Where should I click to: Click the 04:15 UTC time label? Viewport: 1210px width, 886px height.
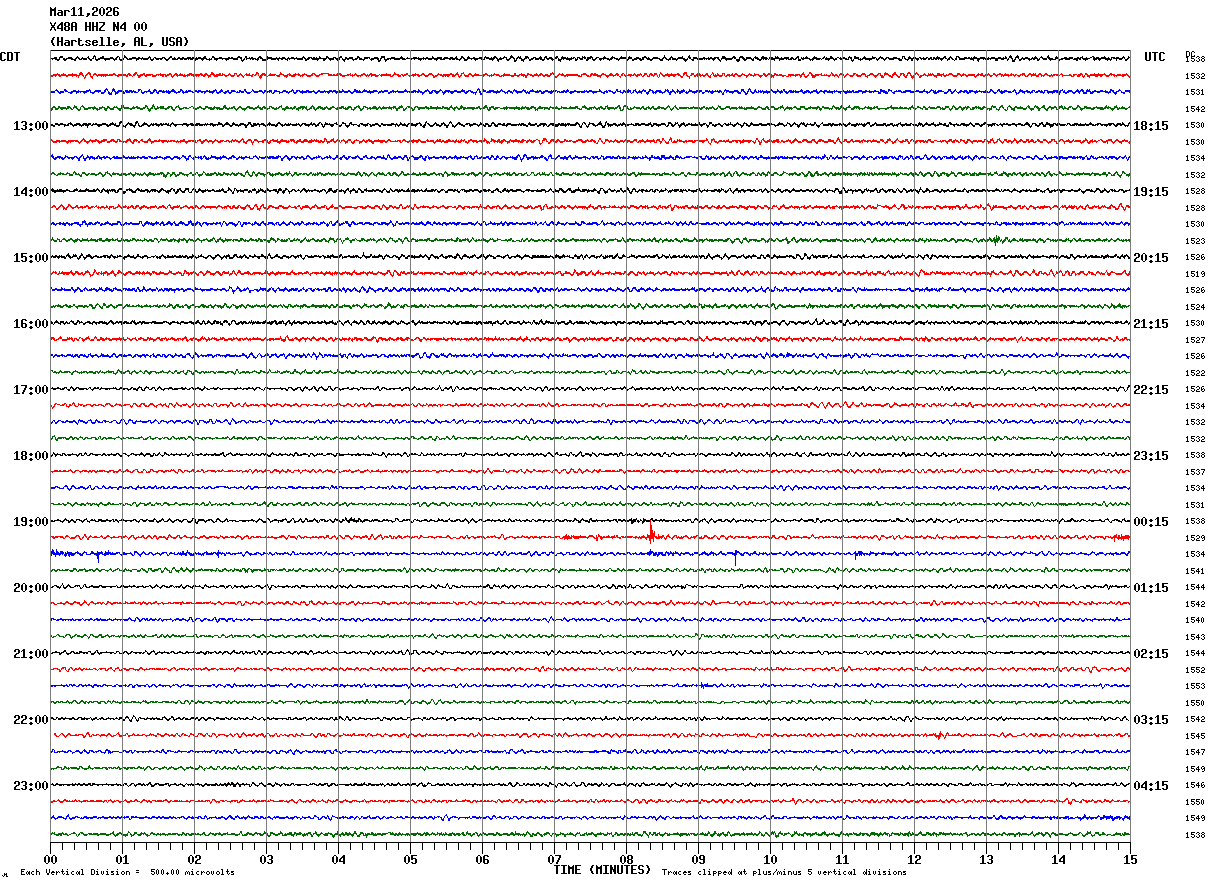[1150, 786]
